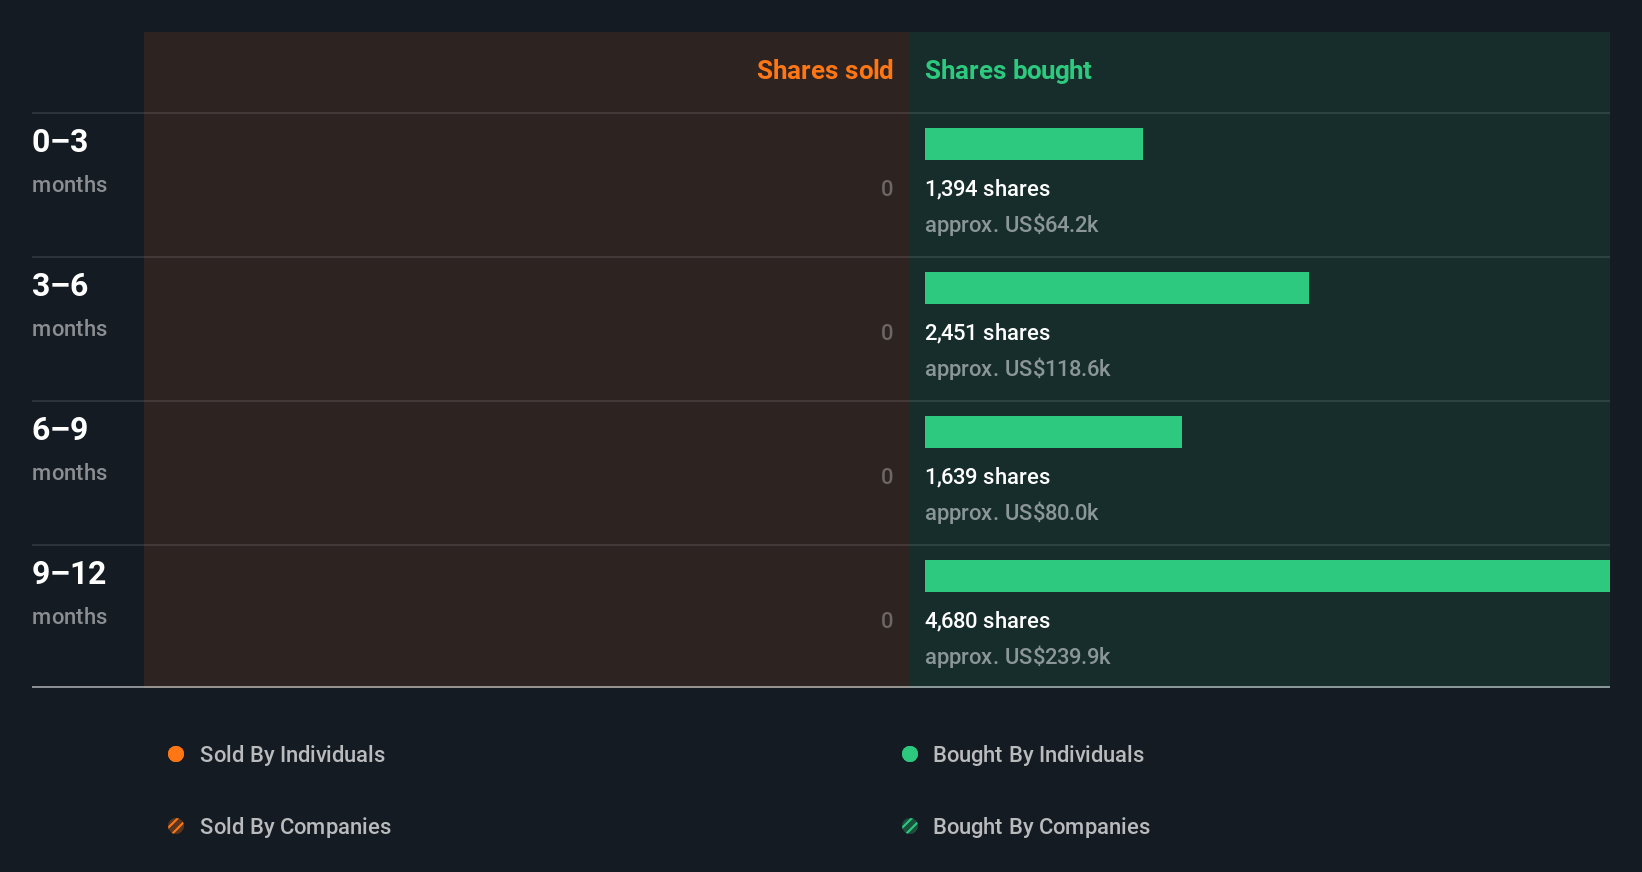Image resolution: width=1642 pixels, height=872 pixels.
Task: Select the 6–9 months green bar
Action: pos(1053,432)
